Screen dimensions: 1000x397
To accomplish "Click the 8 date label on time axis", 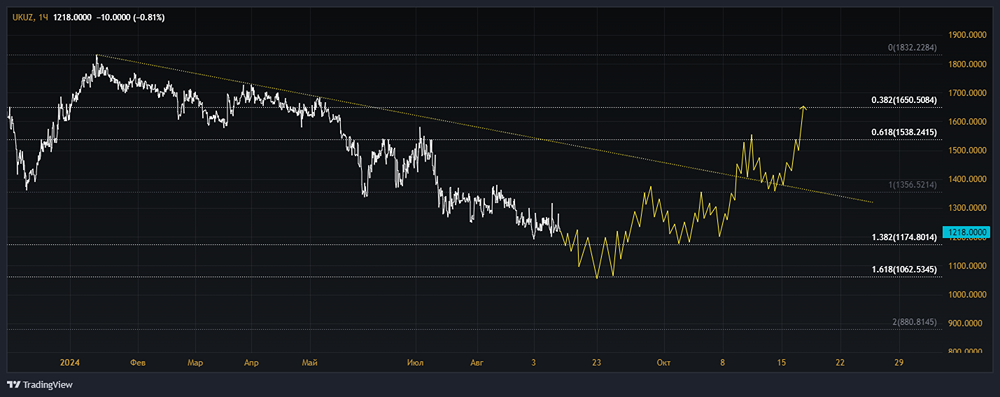I will 723,363.
